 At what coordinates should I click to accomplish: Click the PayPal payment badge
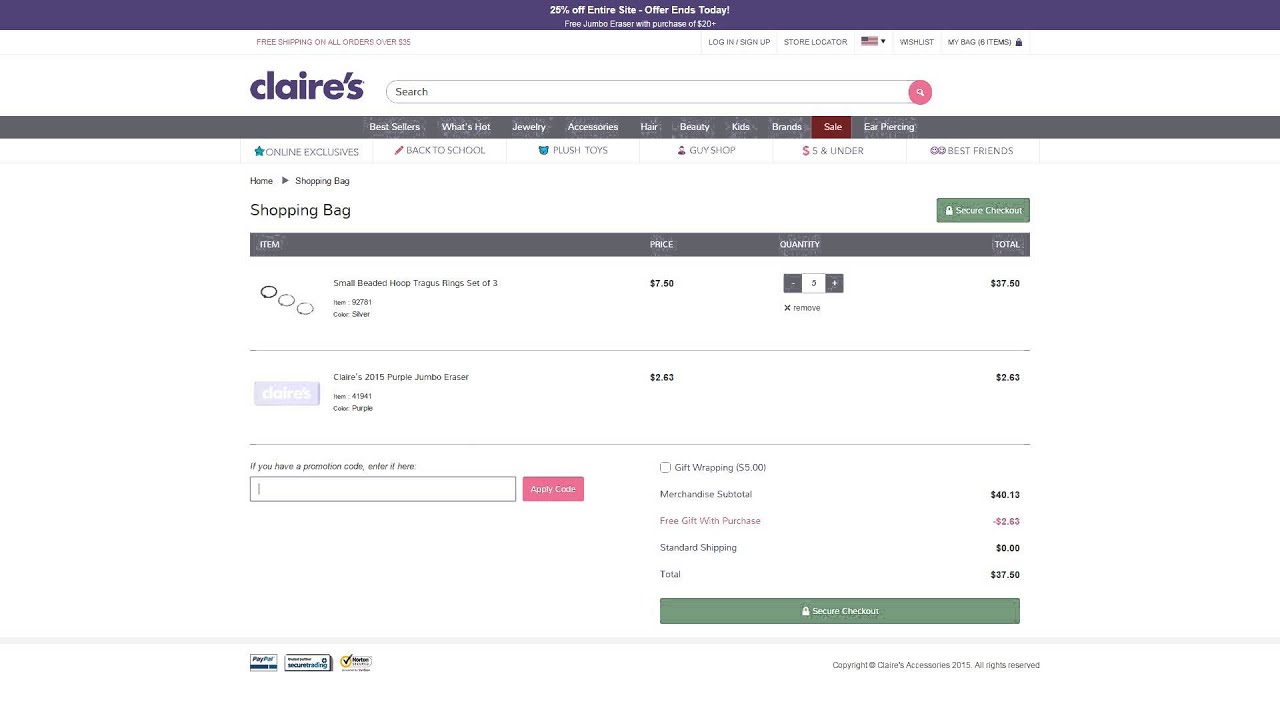click(264, 662)
